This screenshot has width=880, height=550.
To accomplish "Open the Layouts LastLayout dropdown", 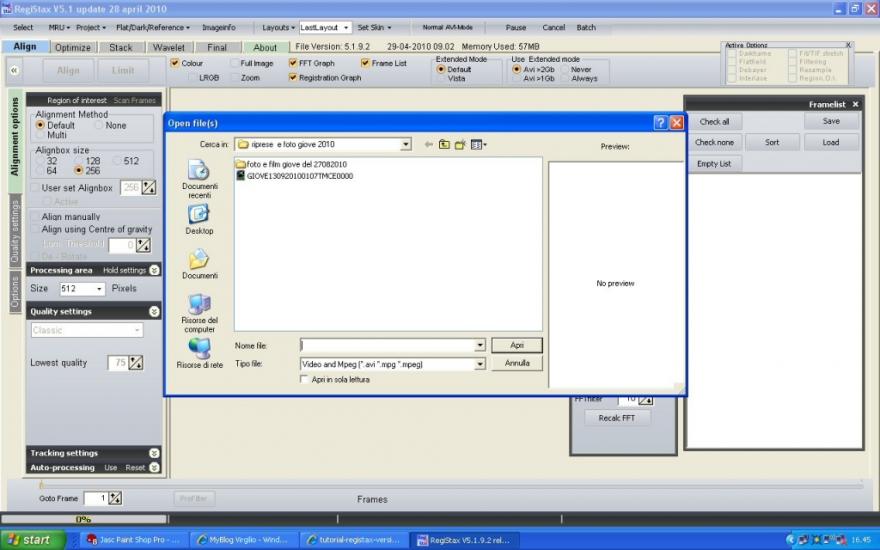I will [346, 28].
